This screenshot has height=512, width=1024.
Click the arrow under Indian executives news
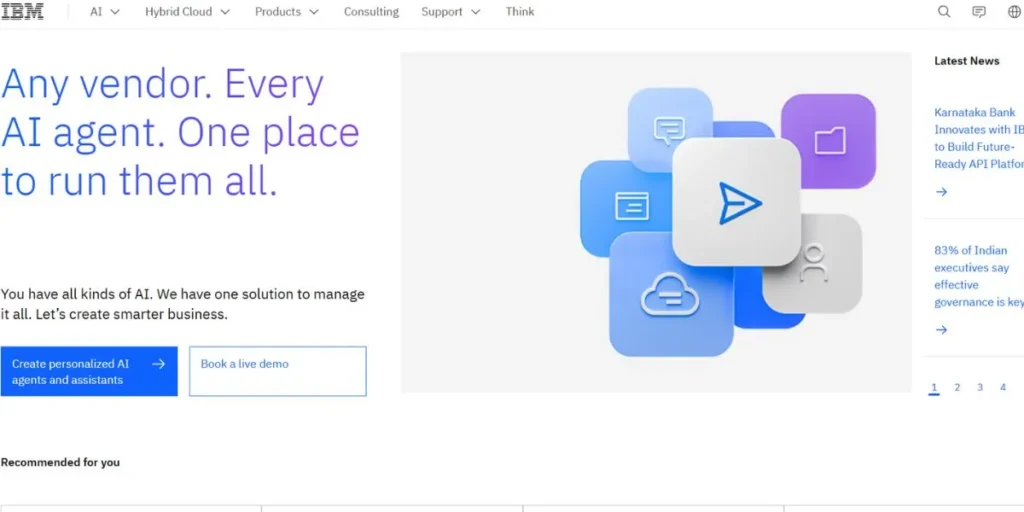pyautogui.click(x=941, y=330)
